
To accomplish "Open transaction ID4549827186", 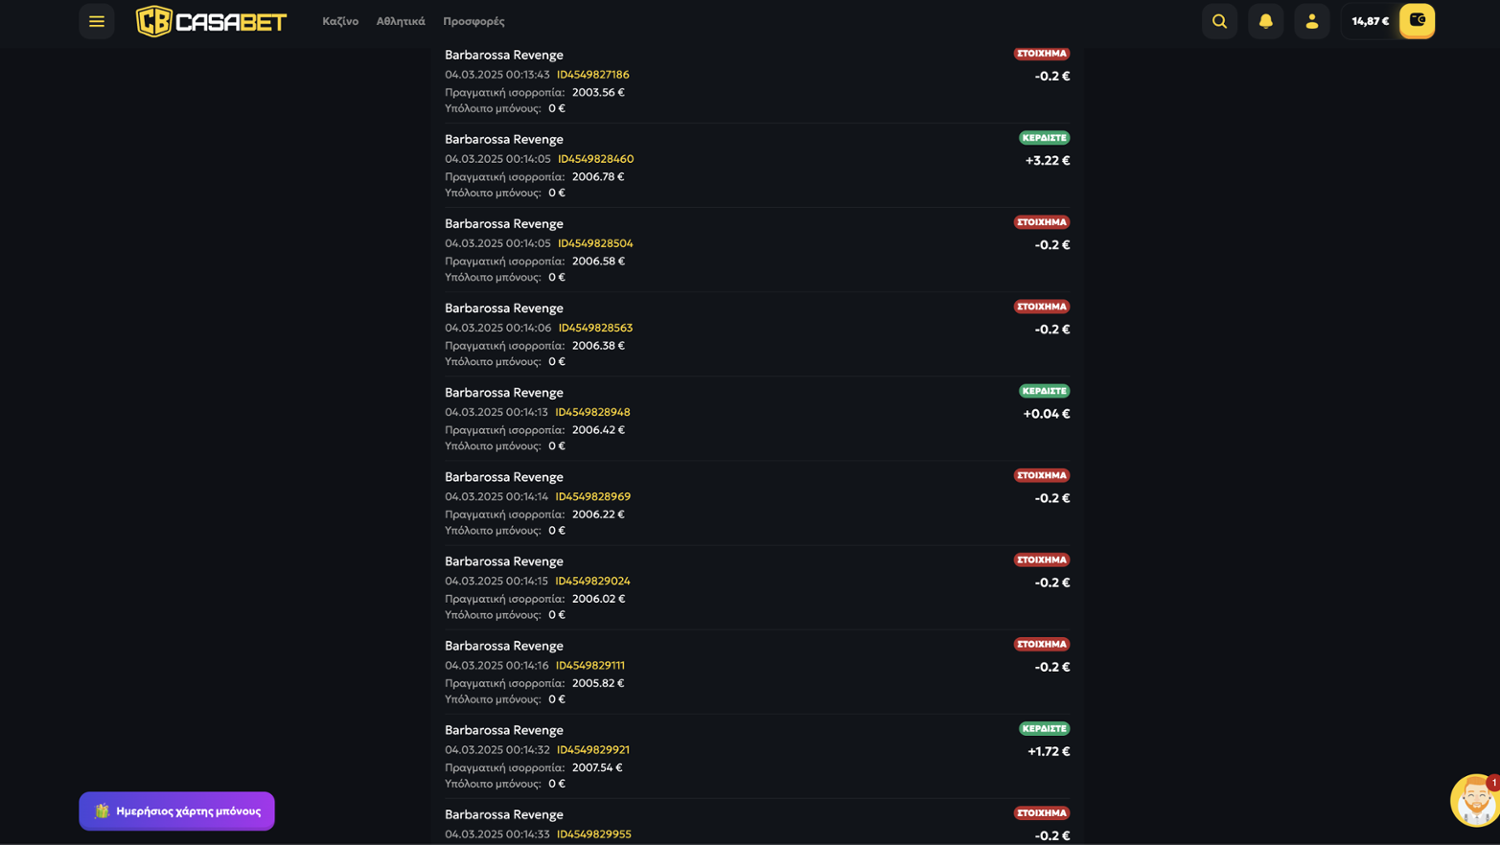I will (593, 75).
